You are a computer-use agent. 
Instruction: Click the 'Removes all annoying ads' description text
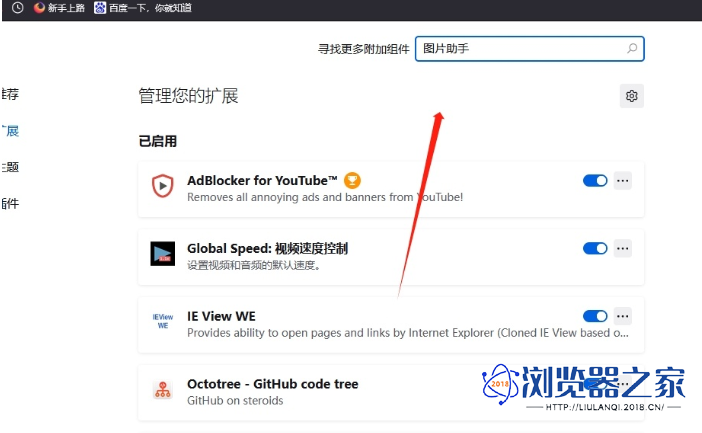tap(325, 197)
